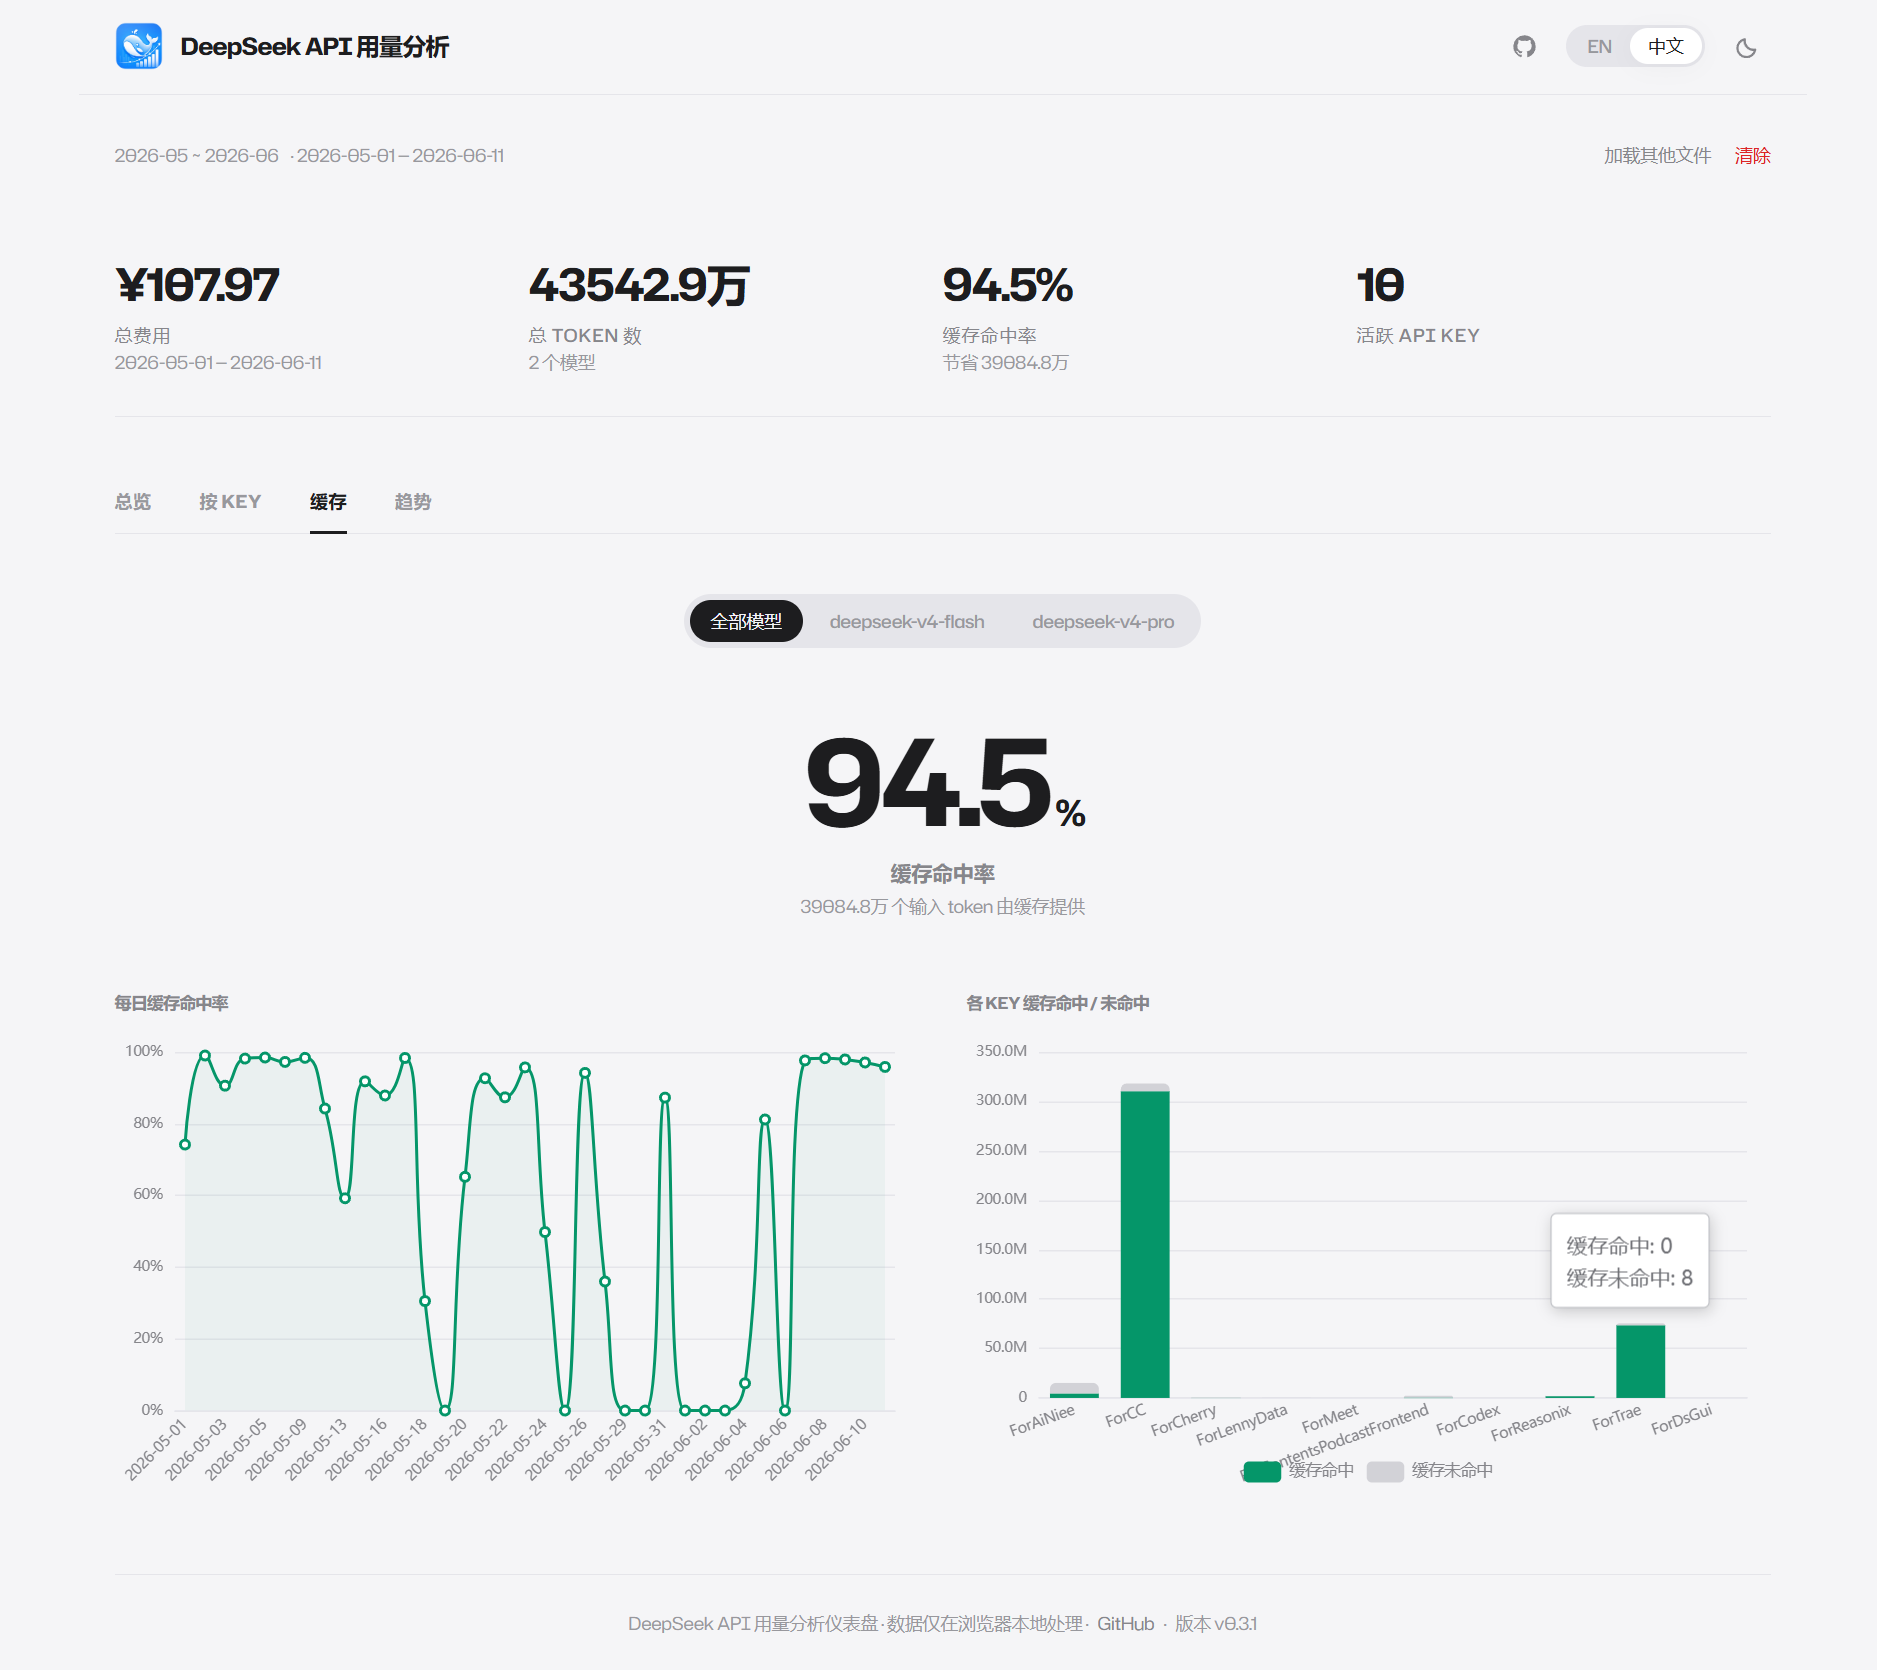Toggle dark mode moon icon
This screenshot has width=1877, height=1670.
click(x=1746, y=47)
